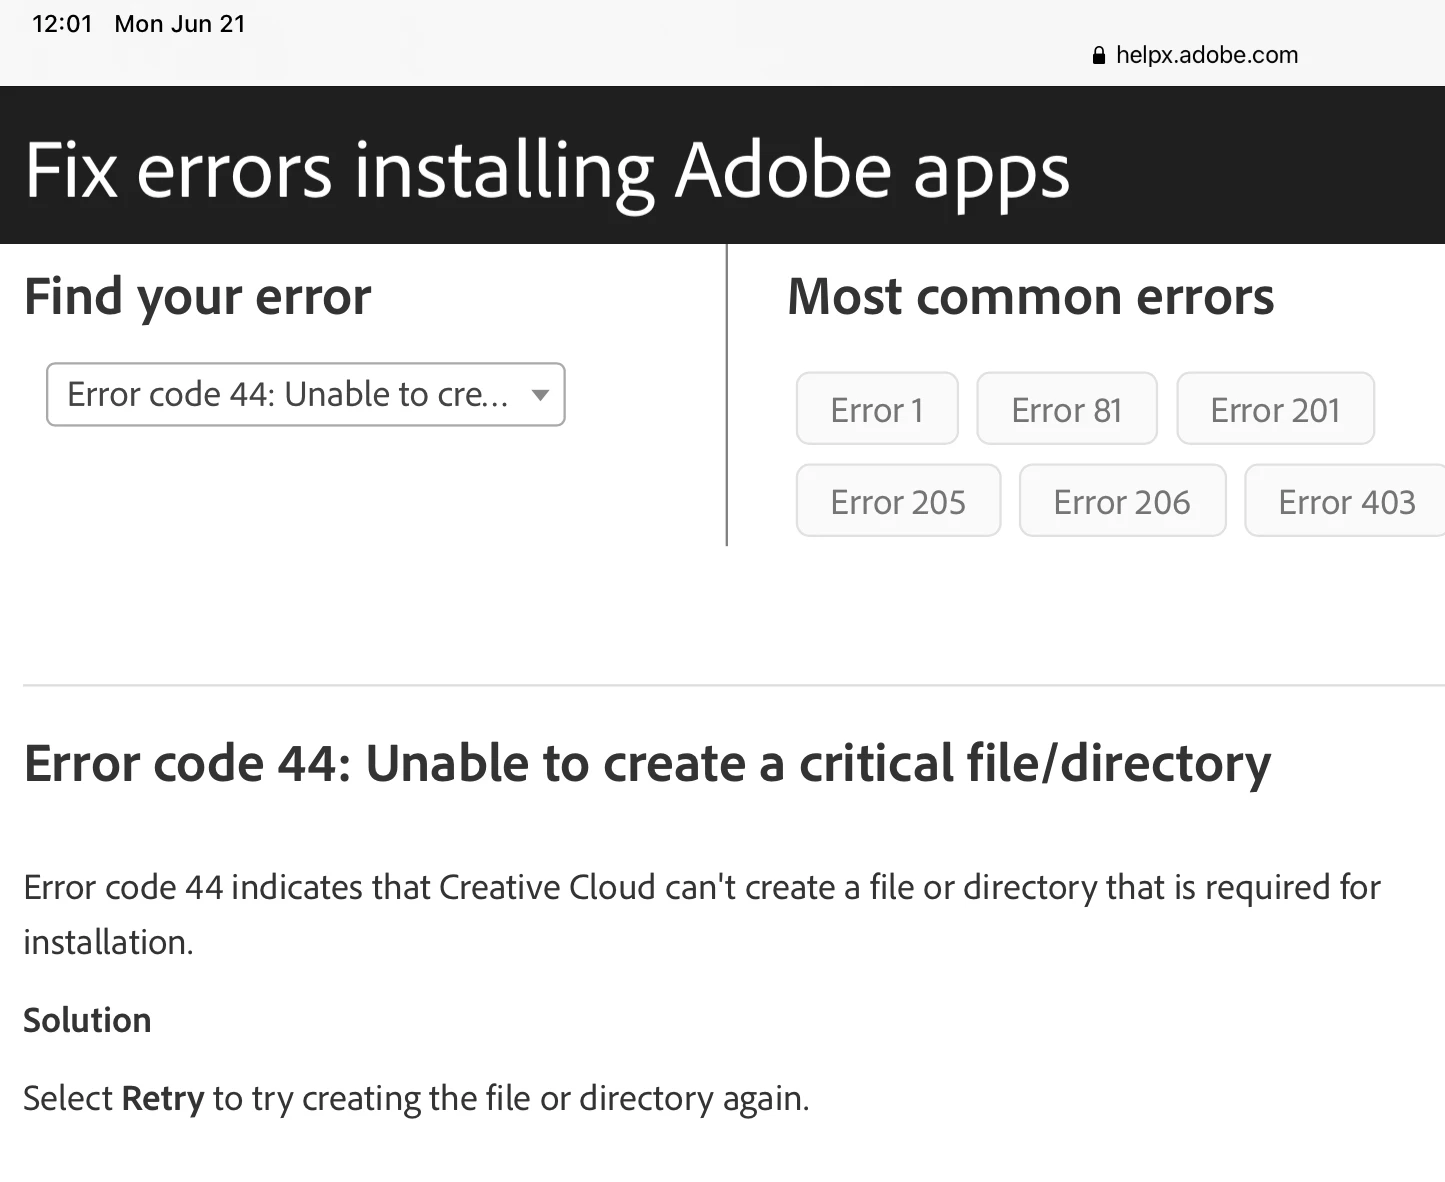Viewport: 1445px width, 1182px height.
Task: Click the Error 403 button
Action: point(1346,501)
